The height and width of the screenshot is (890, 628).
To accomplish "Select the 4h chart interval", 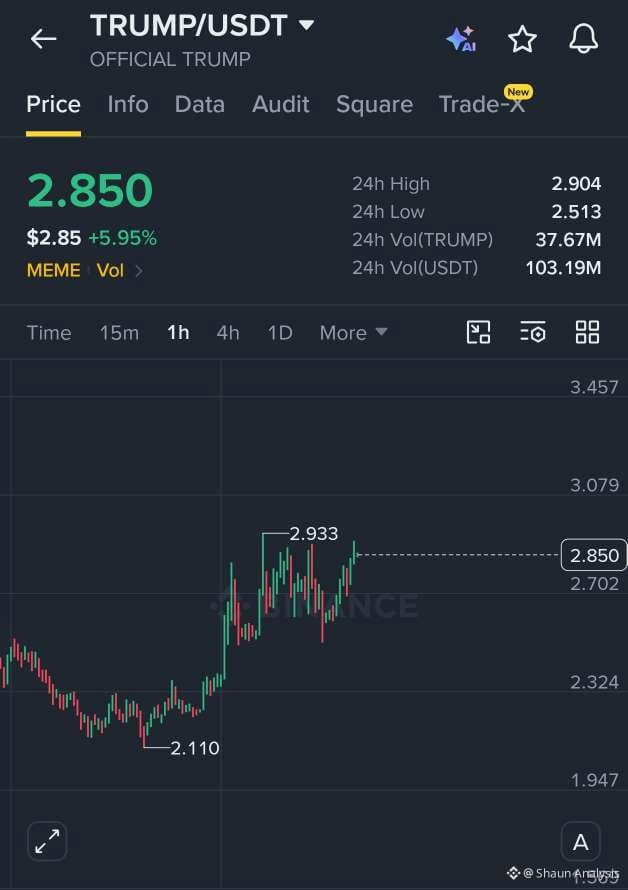I will 228,333.
